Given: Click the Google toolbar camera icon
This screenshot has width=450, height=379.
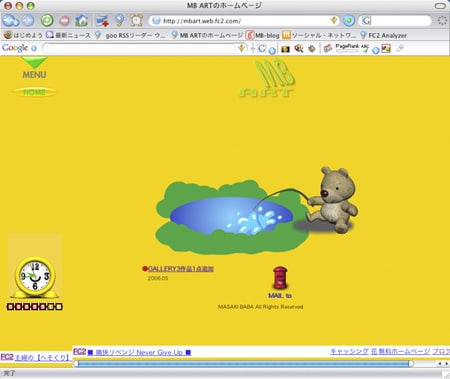Looking at the screenshot, I should 285,49.
